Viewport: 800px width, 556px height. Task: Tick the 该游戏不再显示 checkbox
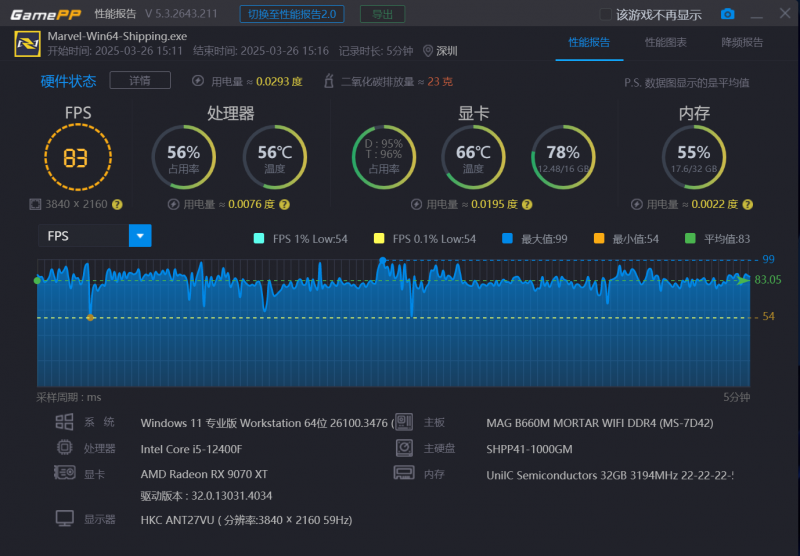(606, 14)
